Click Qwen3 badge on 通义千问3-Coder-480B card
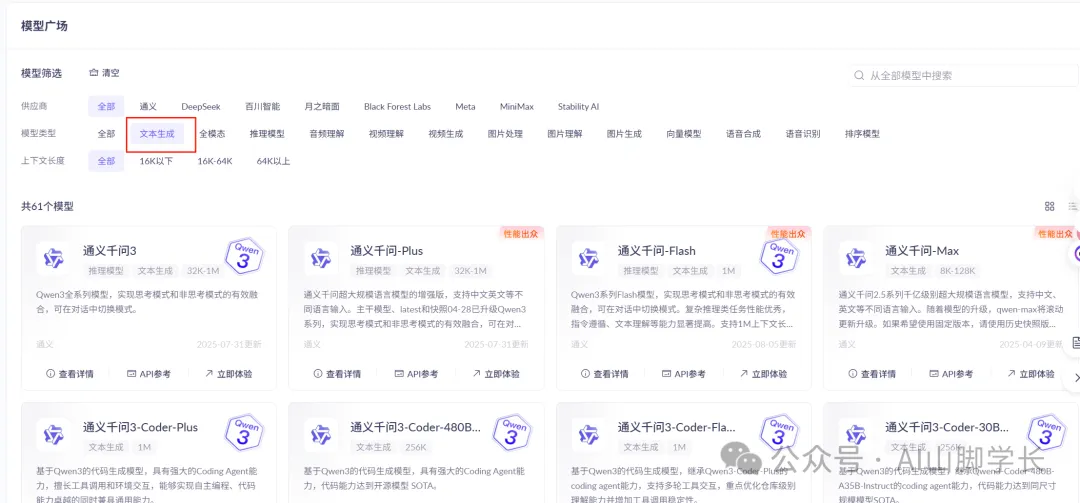 coord(512,433)
